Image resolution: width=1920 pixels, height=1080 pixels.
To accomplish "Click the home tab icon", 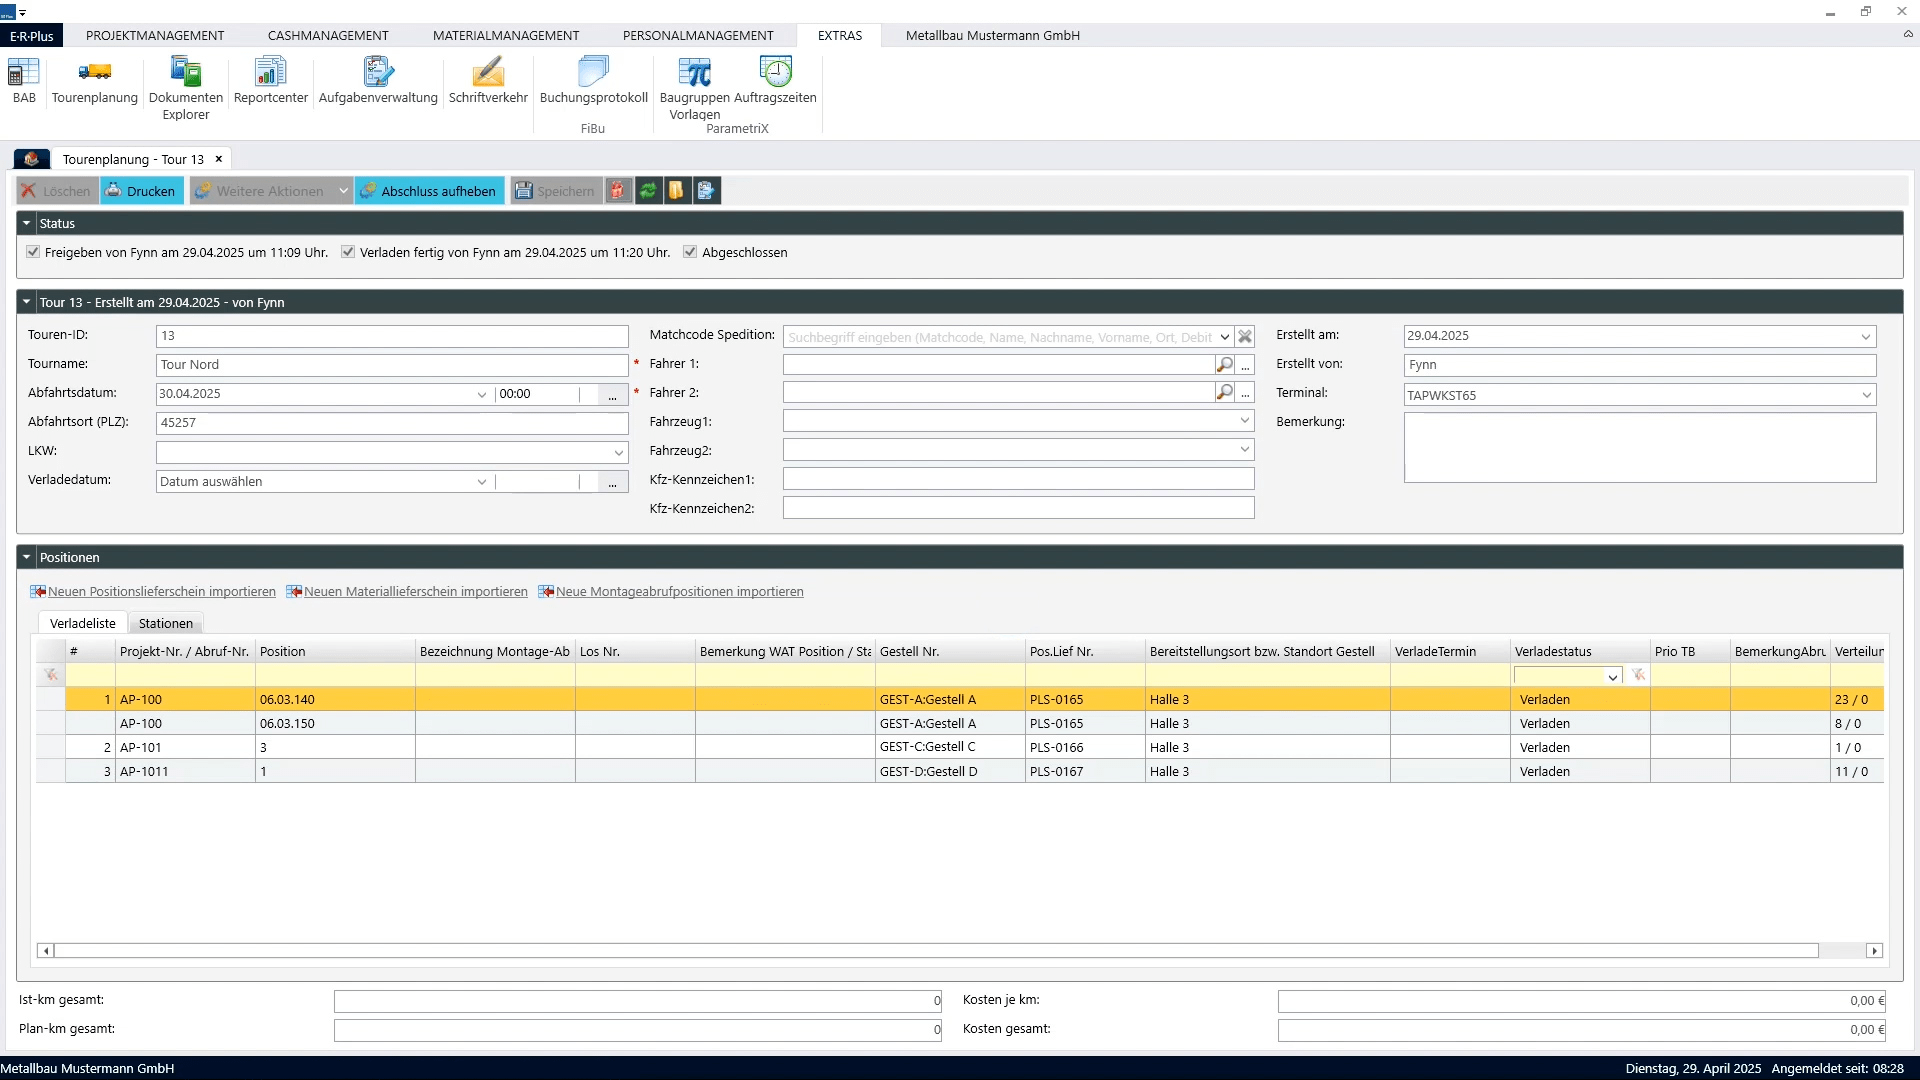I will (31, 159).
